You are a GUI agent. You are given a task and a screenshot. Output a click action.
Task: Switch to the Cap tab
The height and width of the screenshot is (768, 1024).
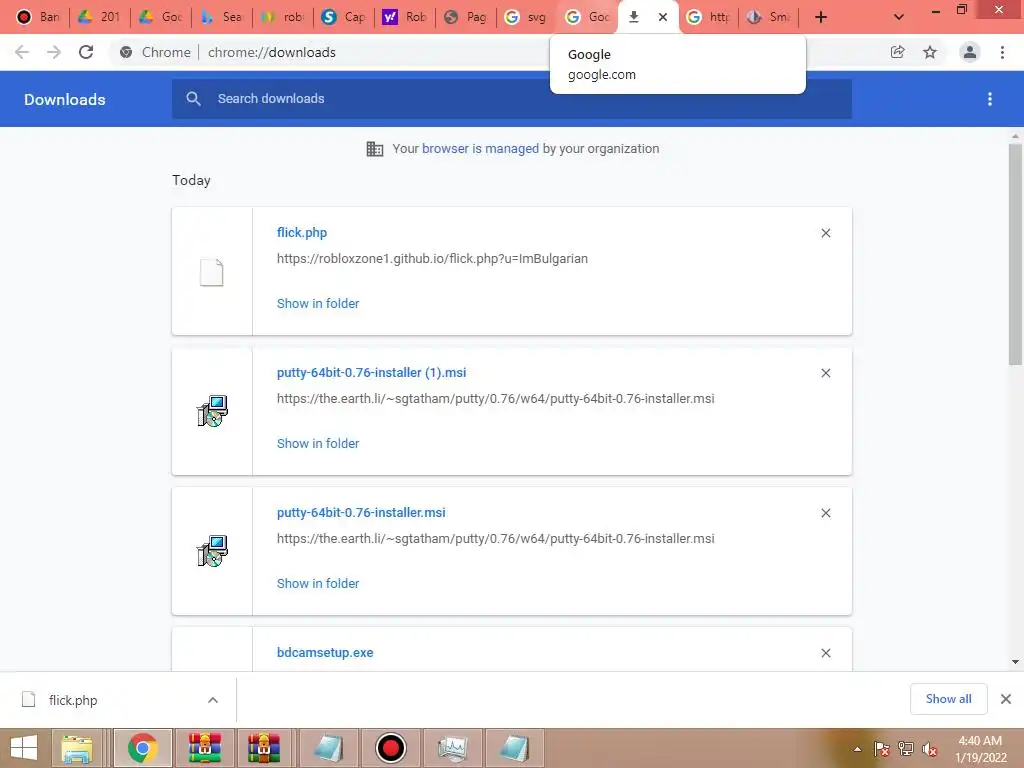(x=344, y=17)
